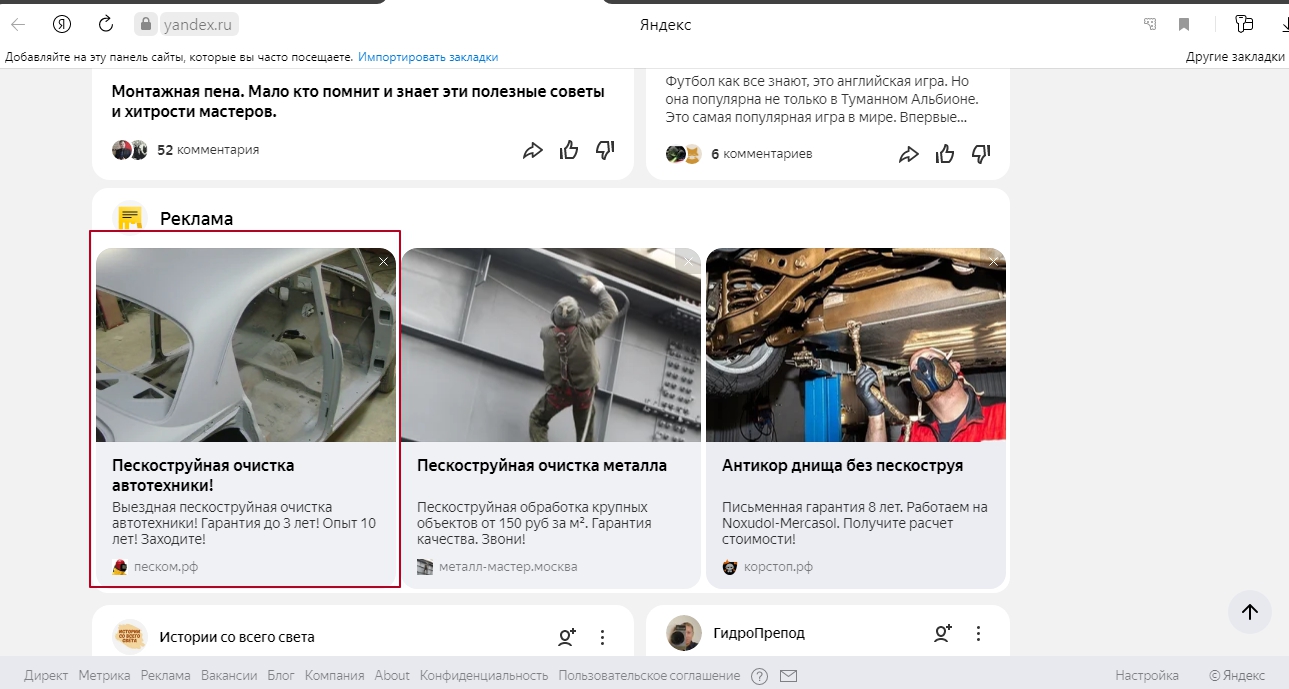The height and width of the screenshot is (689, 1289).
Task: Share the Монтажная пена article
Action: pyautogui.click(x=533, y=150)
